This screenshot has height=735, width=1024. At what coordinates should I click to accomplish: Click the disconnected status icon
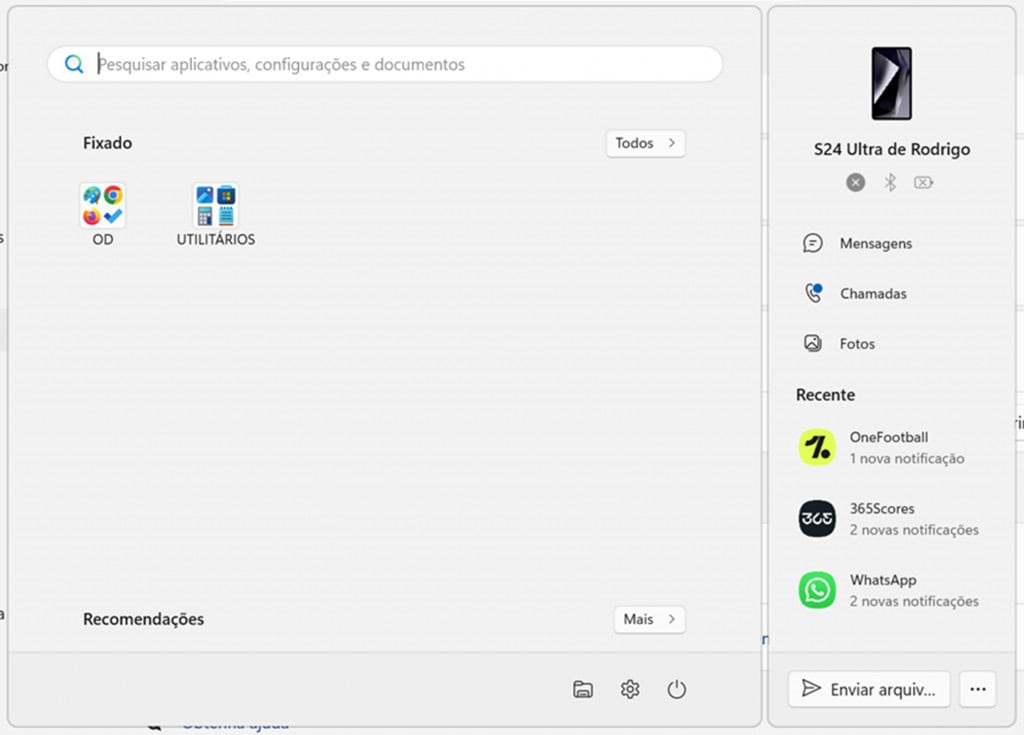pos(855,182)
